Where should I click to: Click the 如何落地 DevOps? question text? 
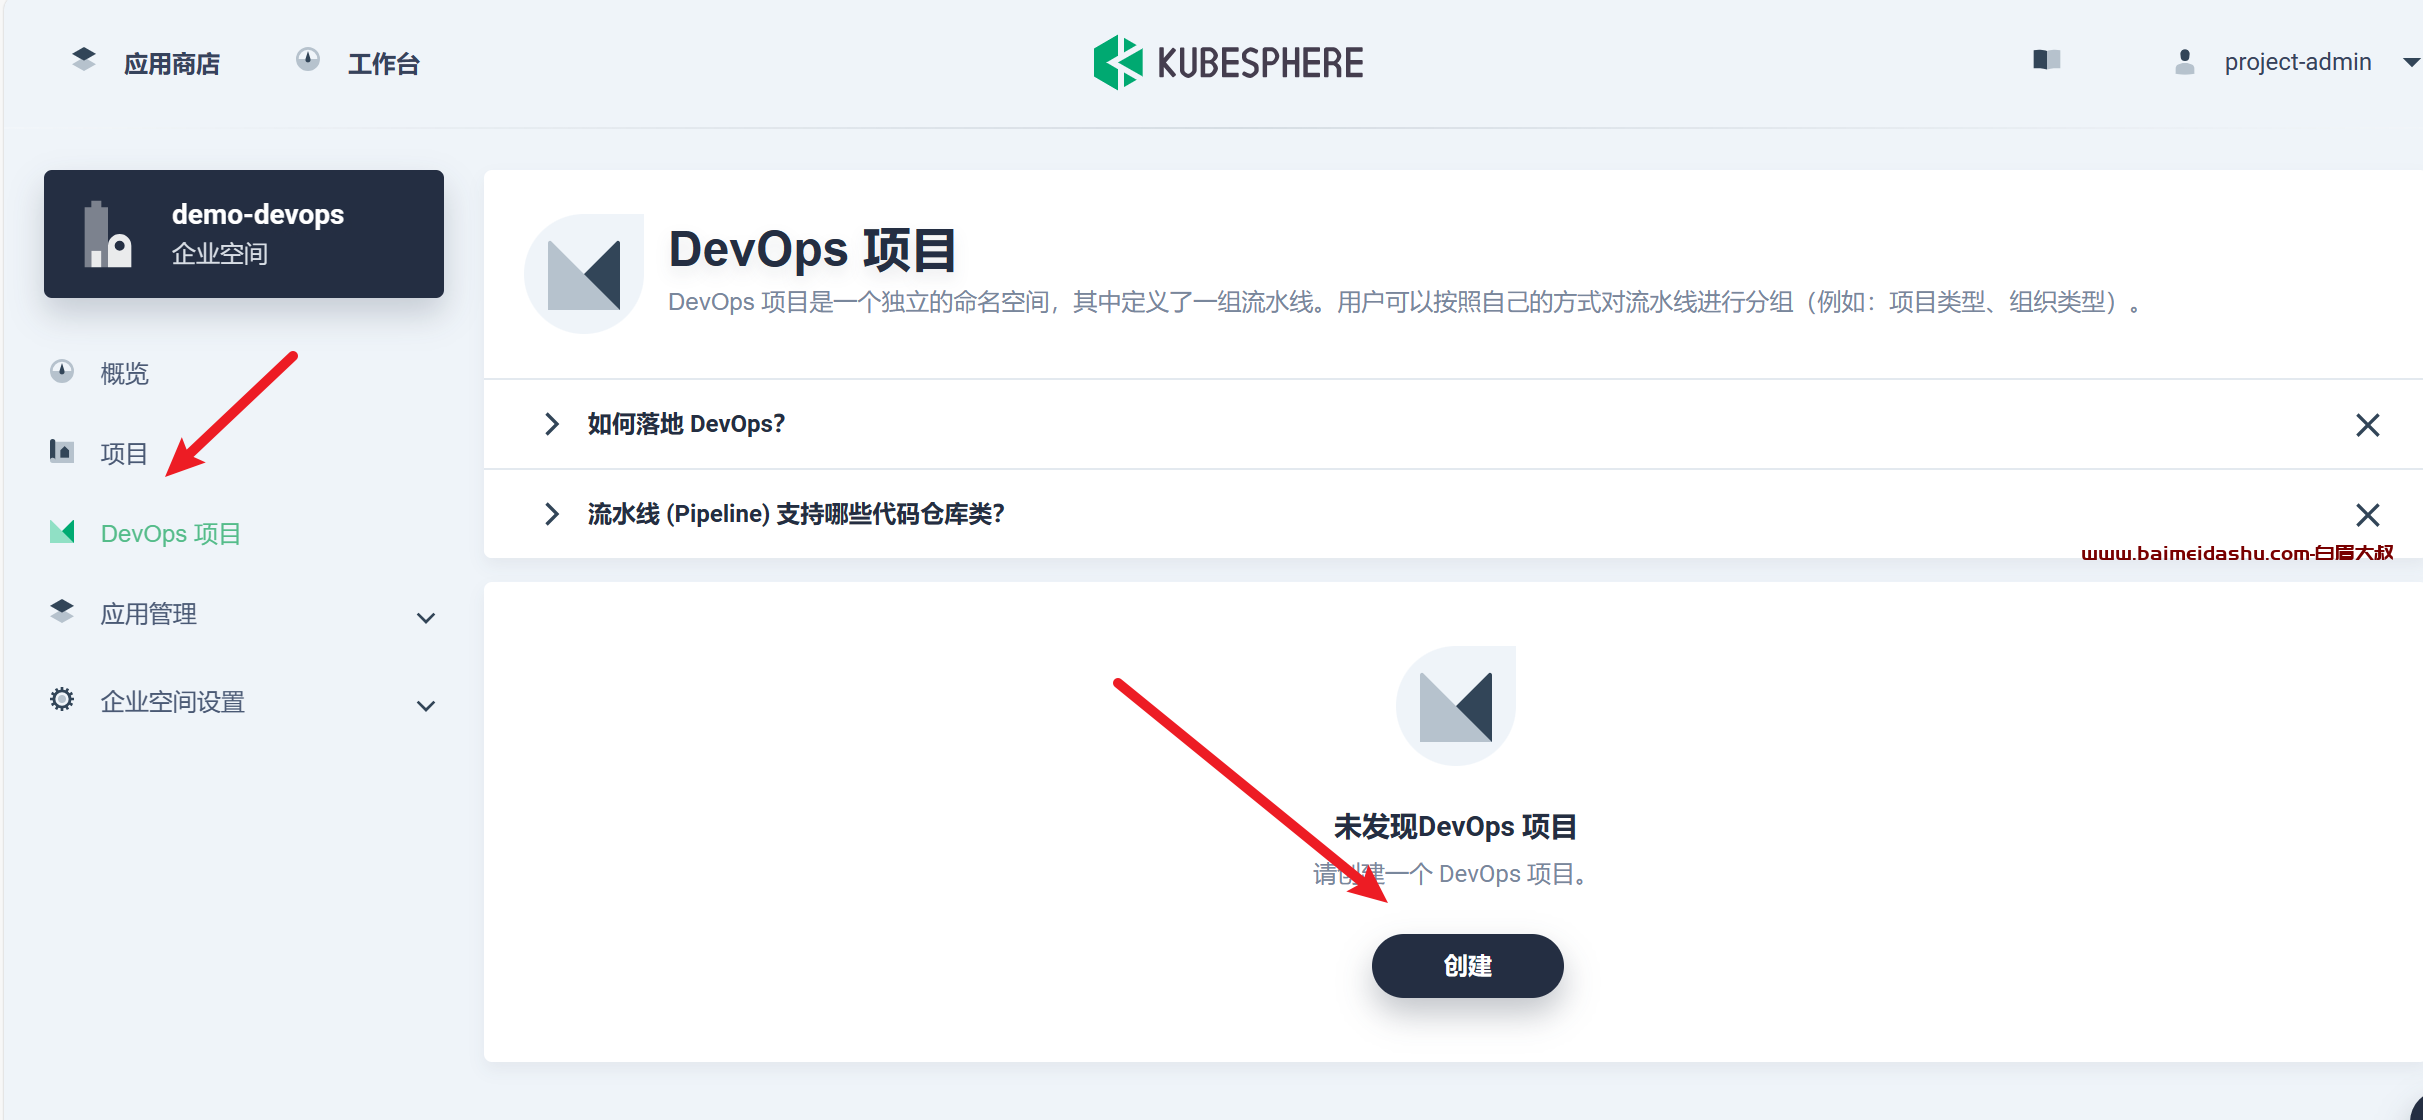pyautogui.click(x=686, y=424)
